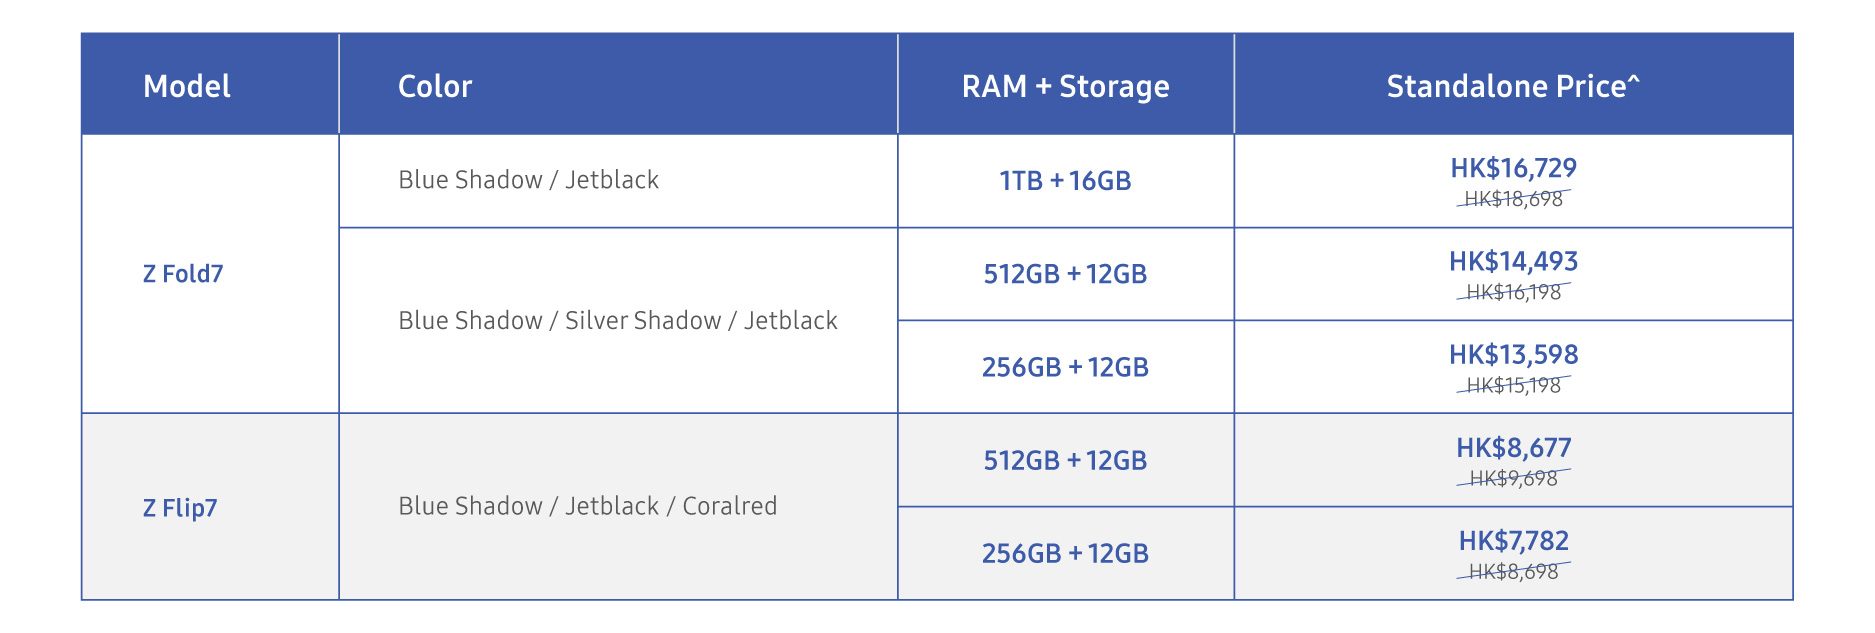Click Blue Shadow / Jetblack color cell

pos(618,181)
